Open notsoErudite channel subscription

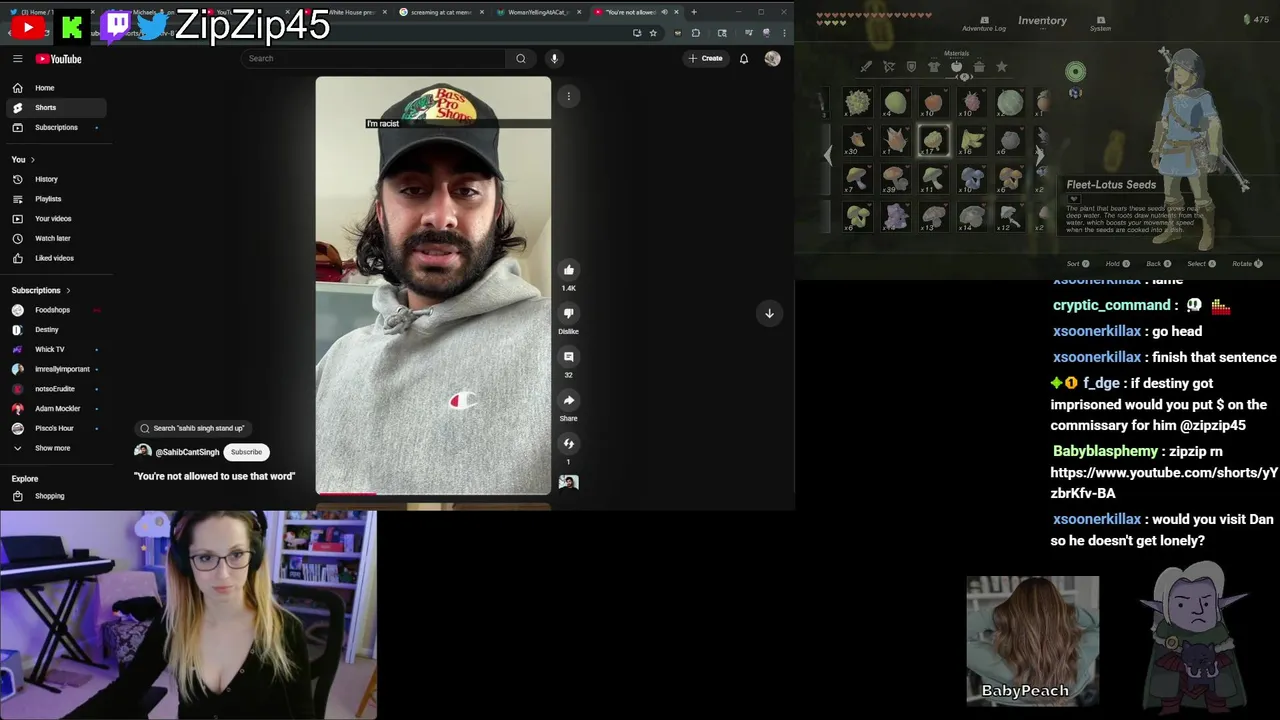(56, 389)
